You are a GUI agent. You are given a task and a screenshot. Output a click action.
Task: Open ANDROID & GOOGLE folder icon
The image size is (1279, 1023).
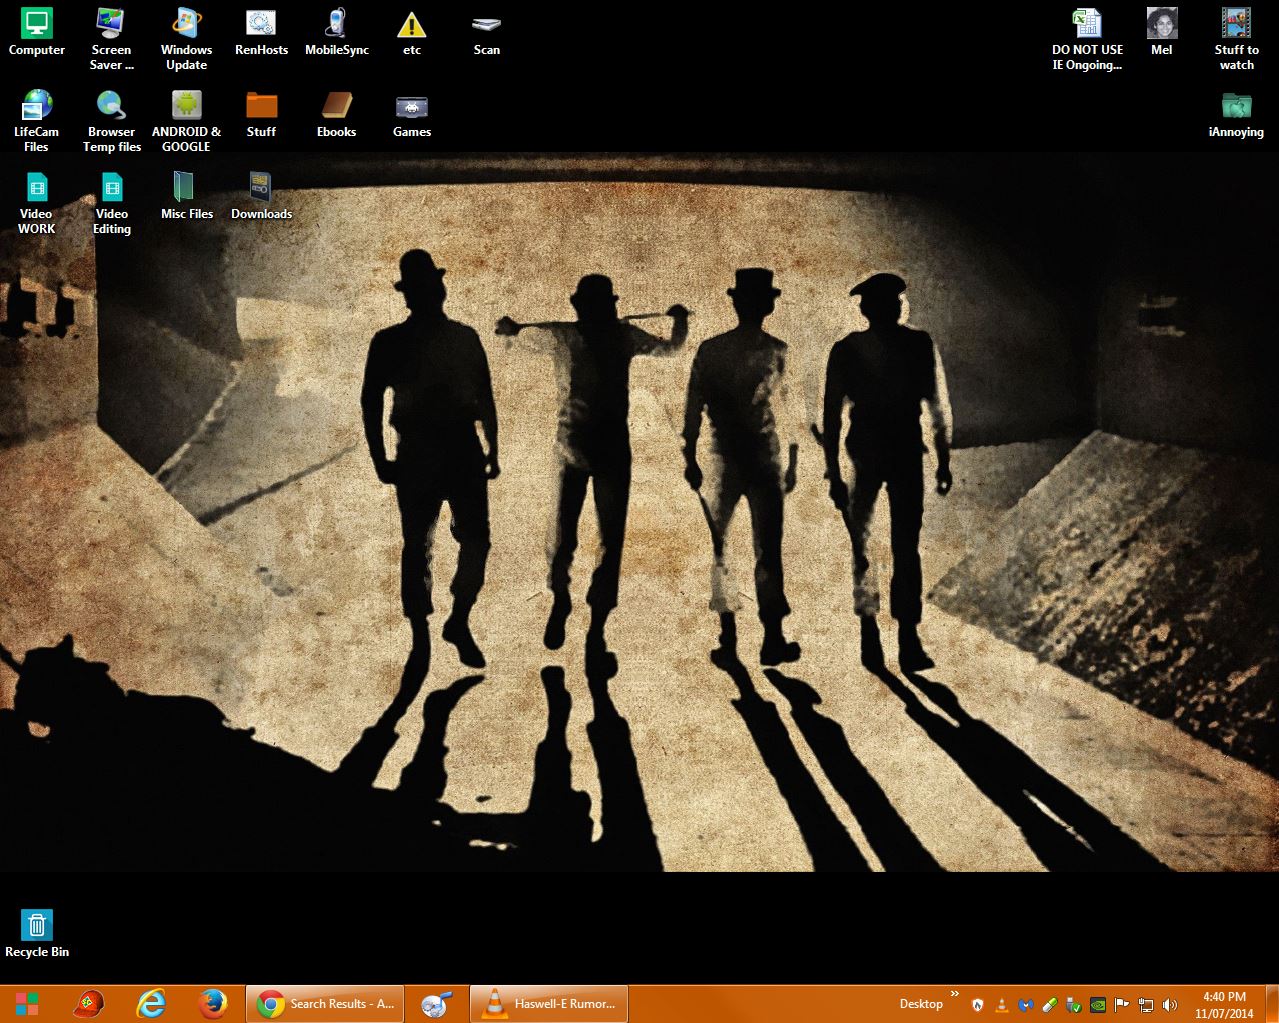tap(186, 122)
